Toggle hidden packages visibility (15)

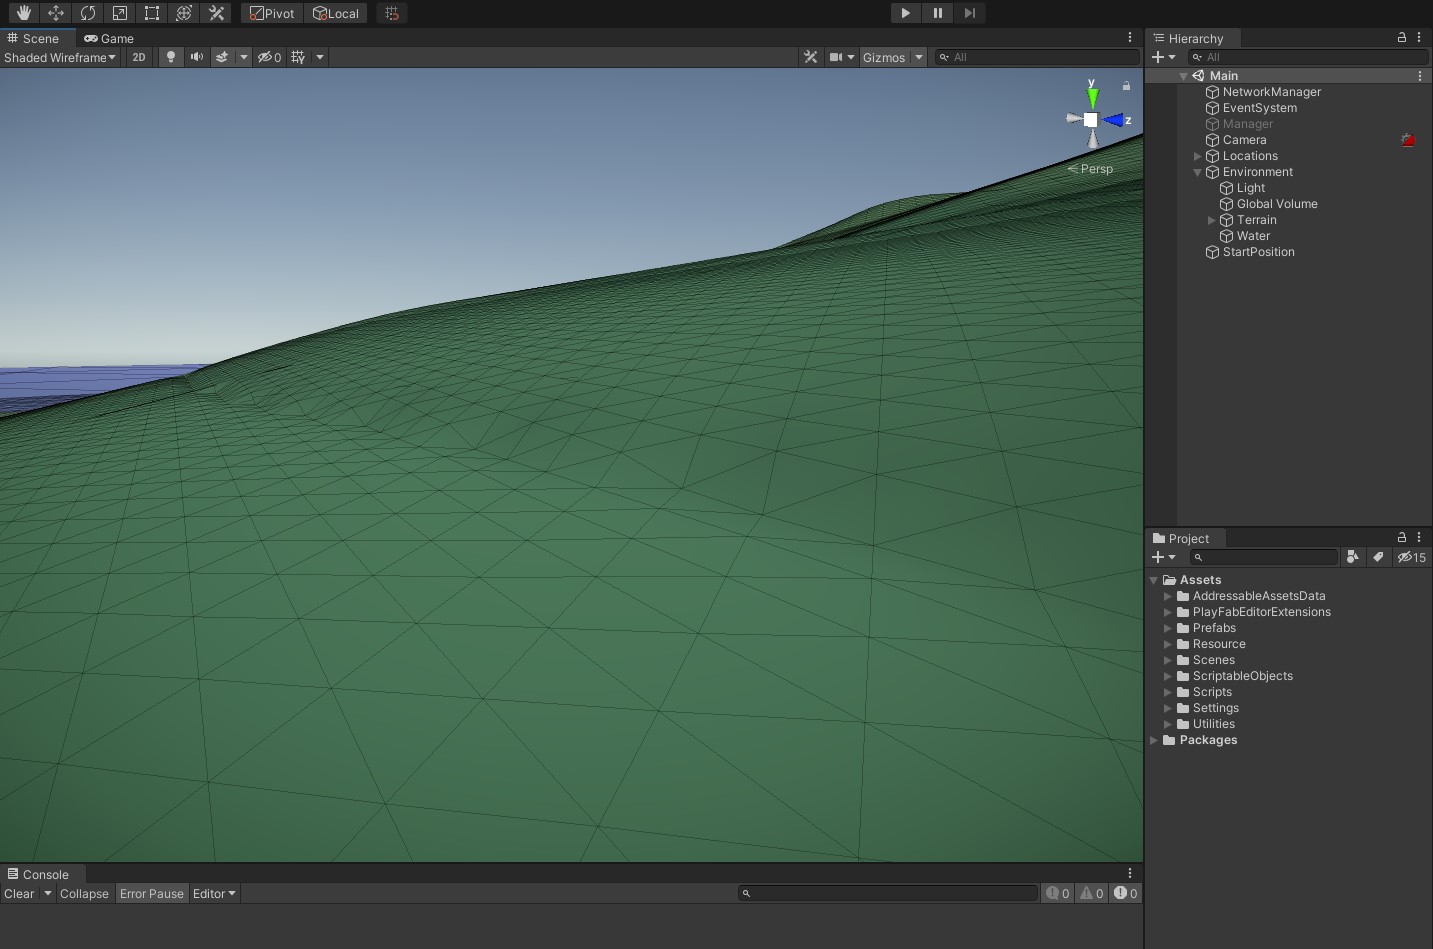click(1412, 557)
